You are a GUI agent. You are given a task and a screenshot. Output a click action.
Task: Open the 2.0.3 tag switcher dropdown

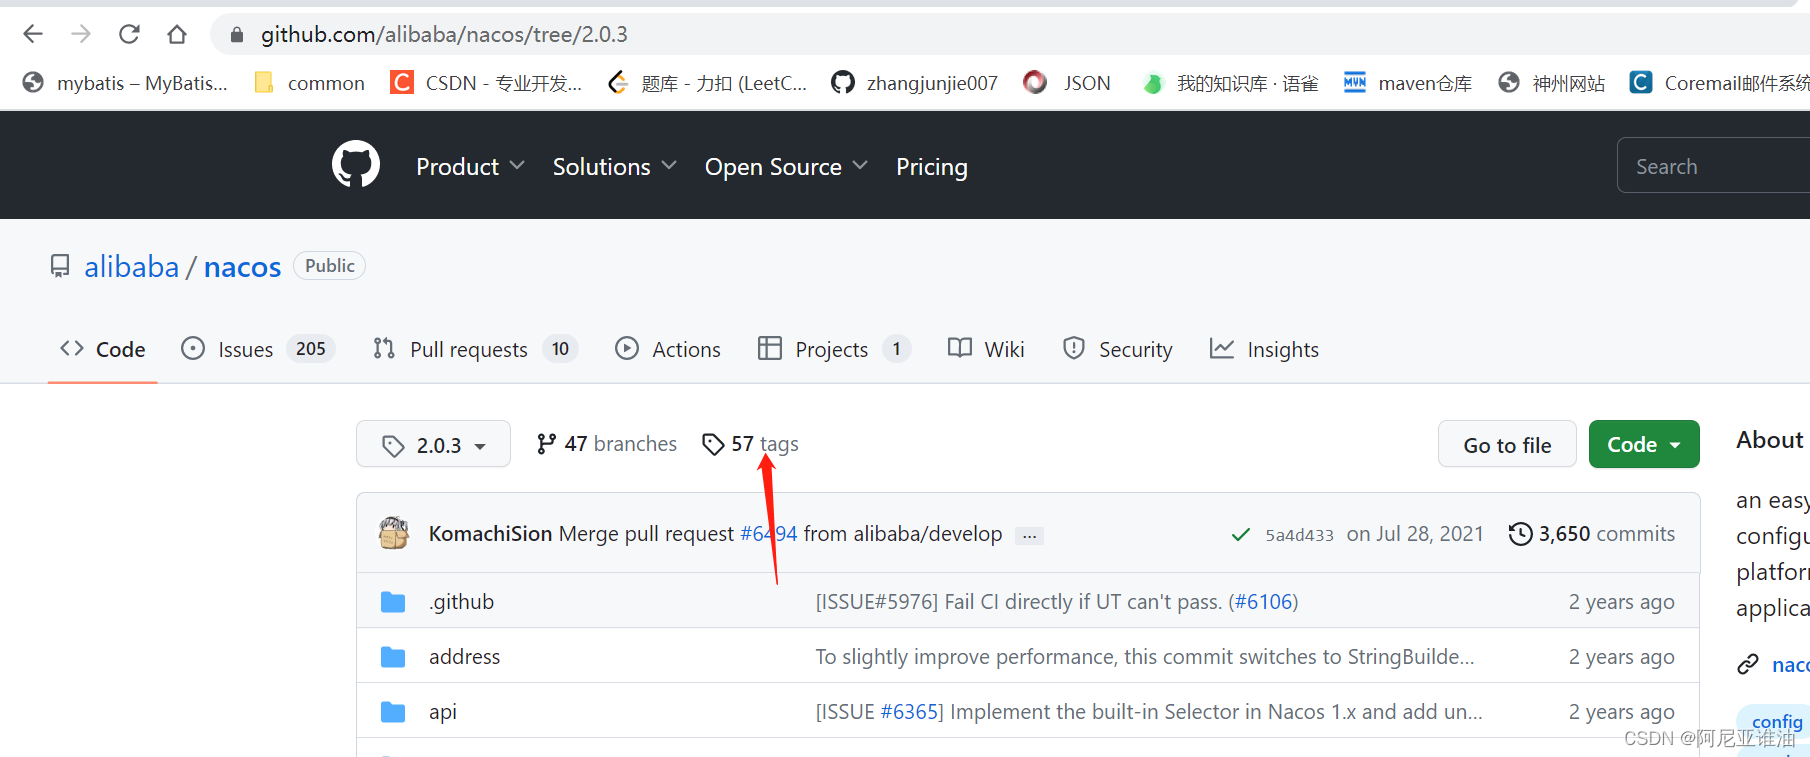[x=433, y=444]
